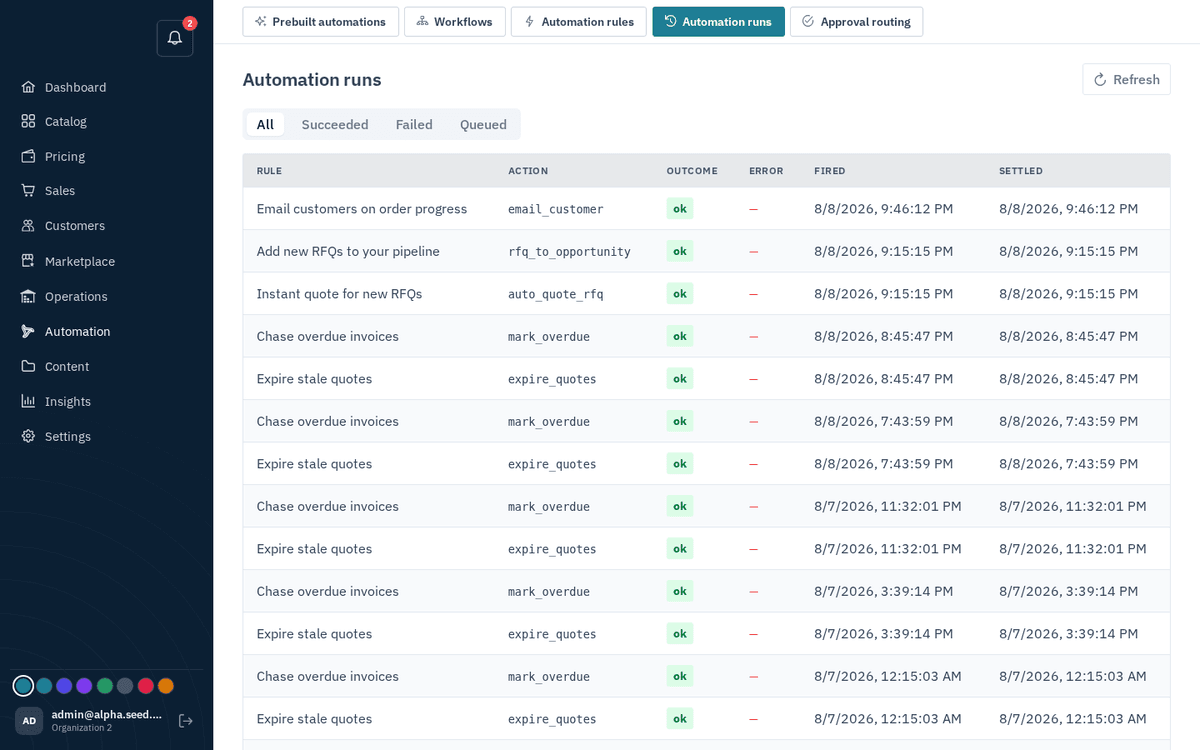Choose the gray theme swatch
Screen dimensions: 1200x750
125,686
